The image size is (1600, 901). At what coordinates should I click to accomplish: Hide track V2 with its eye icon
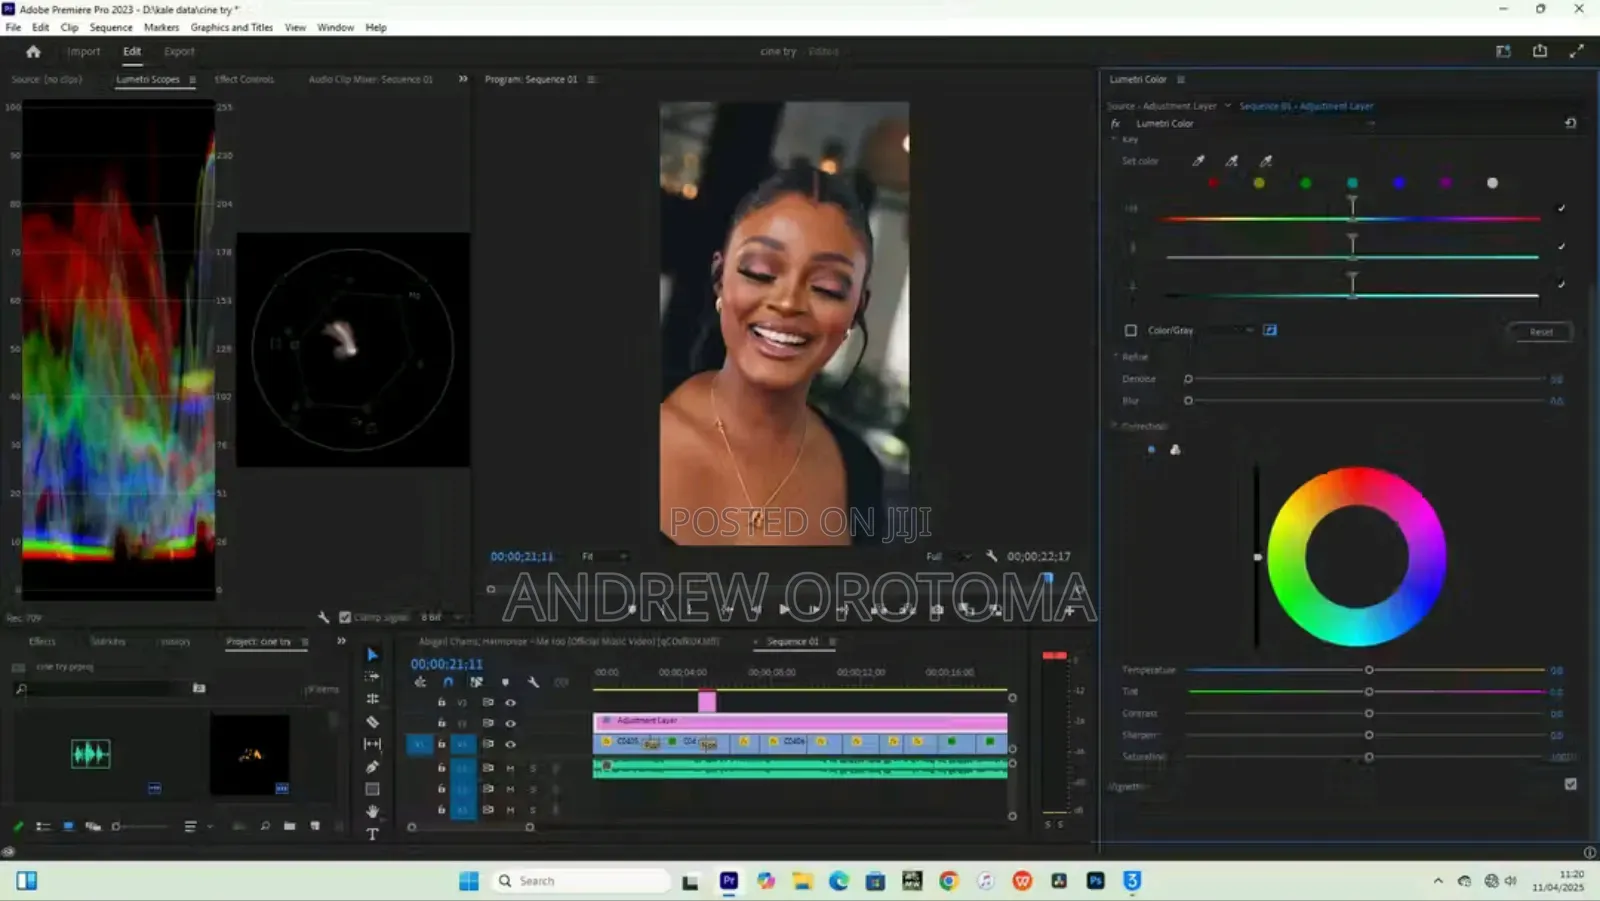coord(510,723)
